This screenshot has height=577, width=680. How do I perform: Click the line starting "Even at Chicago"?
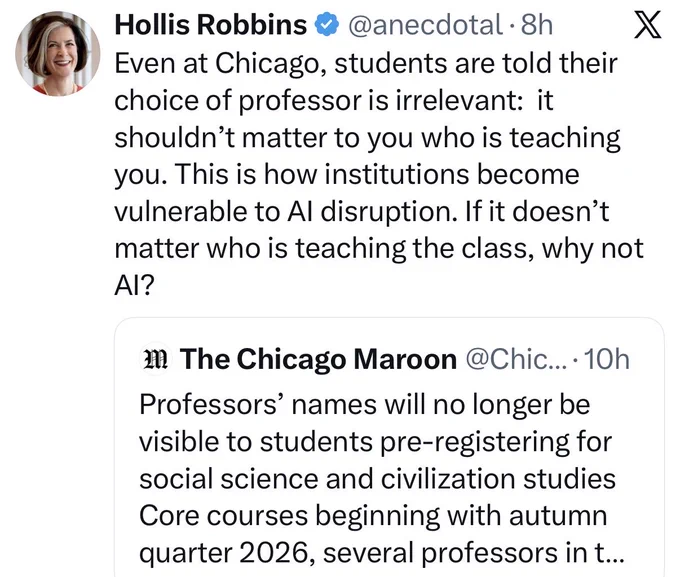click(366, 63)
